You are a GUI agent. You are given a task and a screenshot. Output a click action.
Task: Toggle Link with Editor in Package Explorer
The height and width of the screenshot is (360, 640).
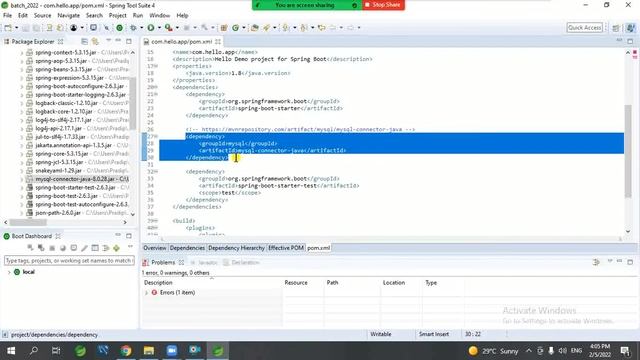click(95, 42)
